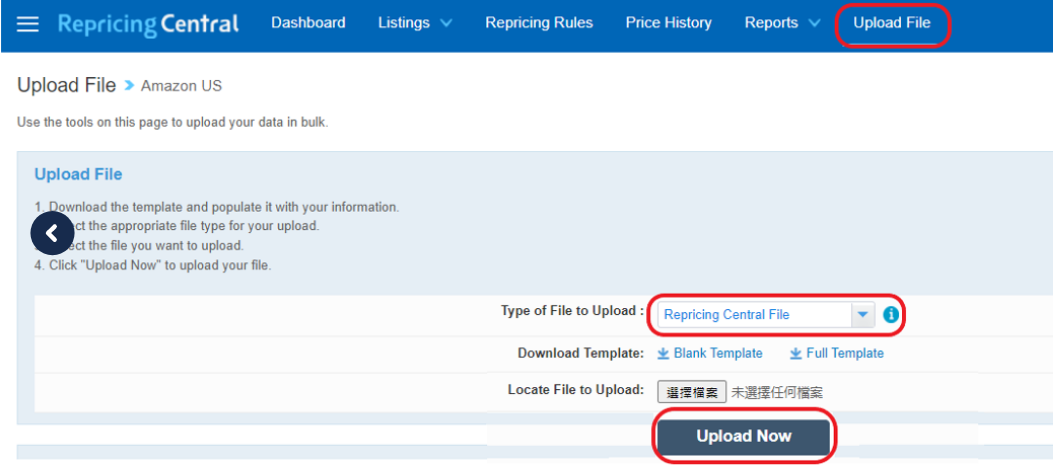Expand the Reports menu
Screen dimensions: 1053x469
782,23
